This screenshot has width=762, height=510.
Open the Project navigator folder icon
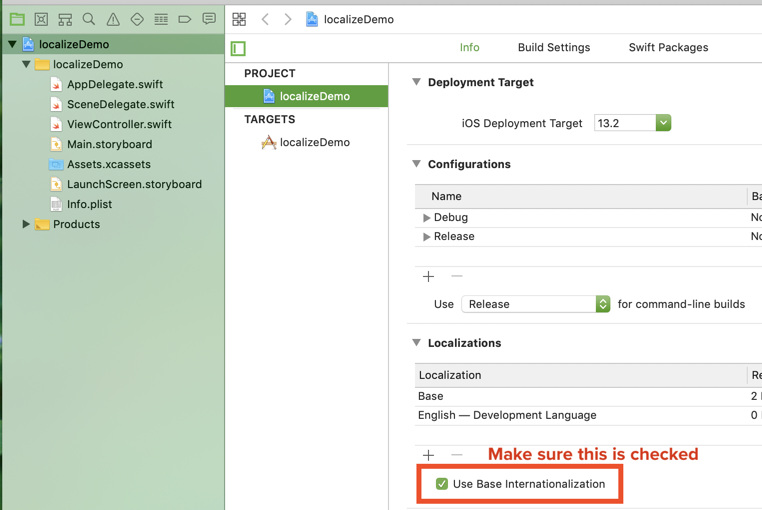tap(17, 19)
